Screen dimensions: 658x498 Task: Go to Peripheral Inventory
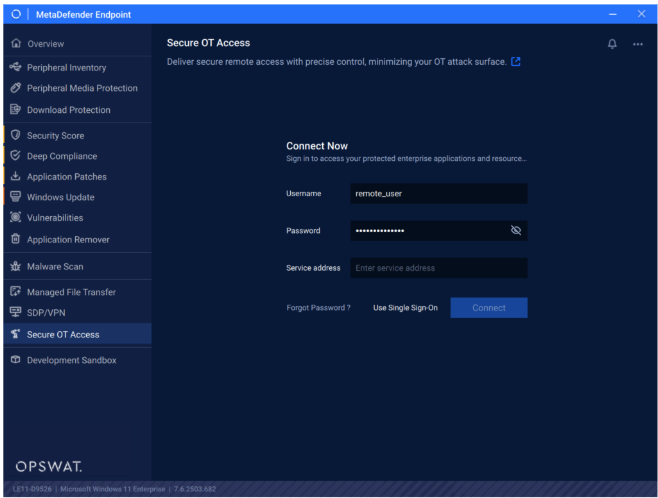pyautogui.click(x=78, y=68)
